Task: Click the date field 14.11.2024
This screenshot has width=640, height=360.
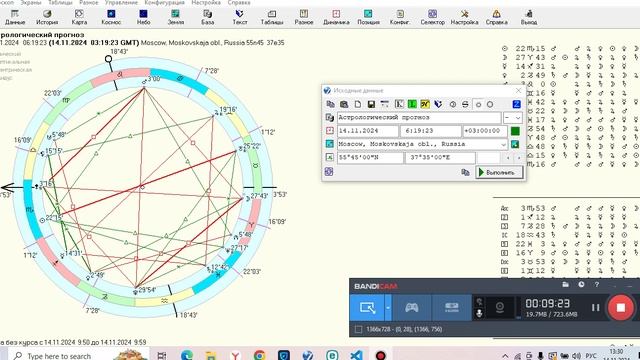Action: [x=367, y=131]
